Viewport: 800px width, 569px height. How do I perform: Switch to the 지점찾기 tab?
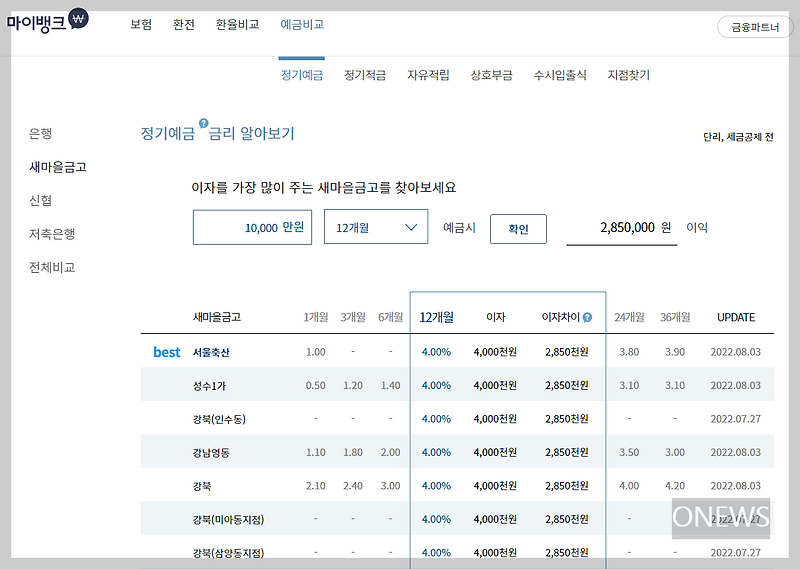[x=629, y=75]
